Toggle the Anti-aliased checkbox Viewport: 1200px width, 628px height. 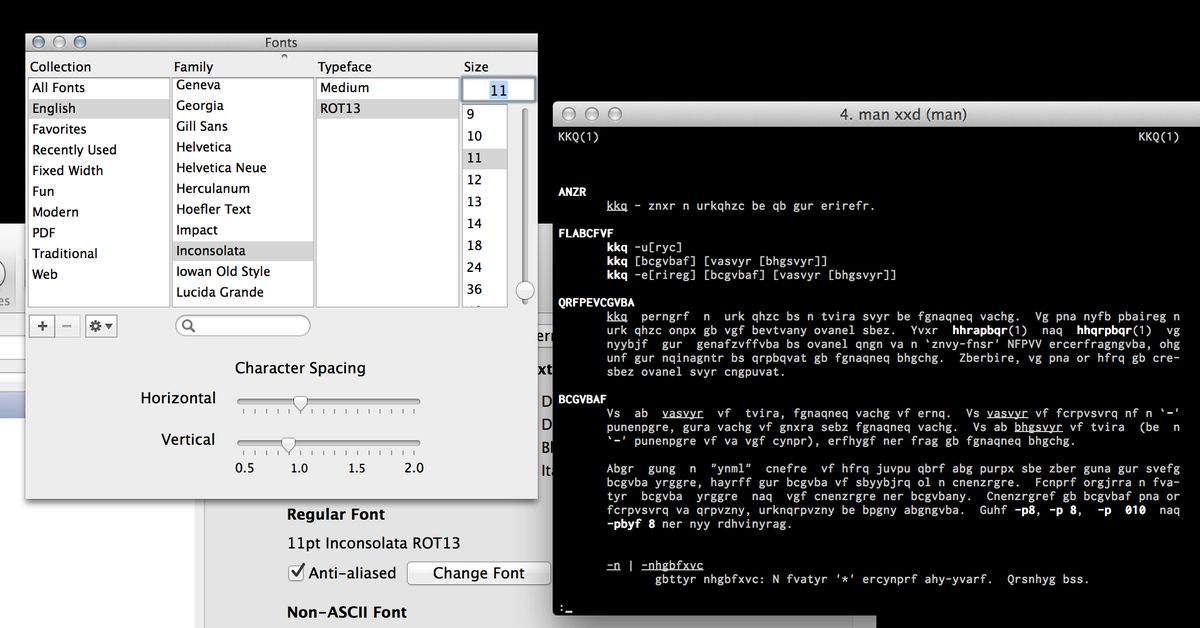click(x=296, y=573)
